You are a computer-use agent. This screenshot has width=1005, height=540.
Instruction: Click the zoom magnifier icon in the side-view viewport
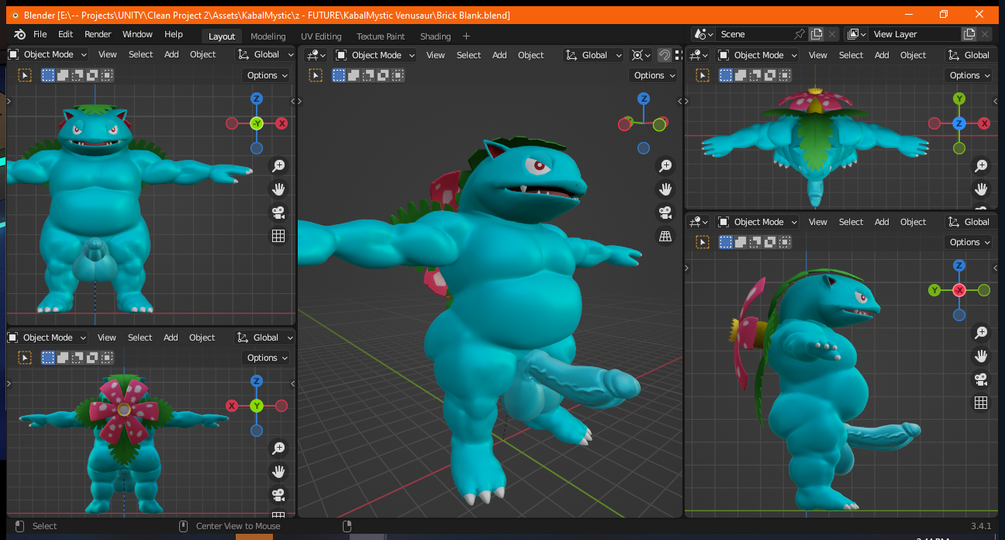point(981,332)
